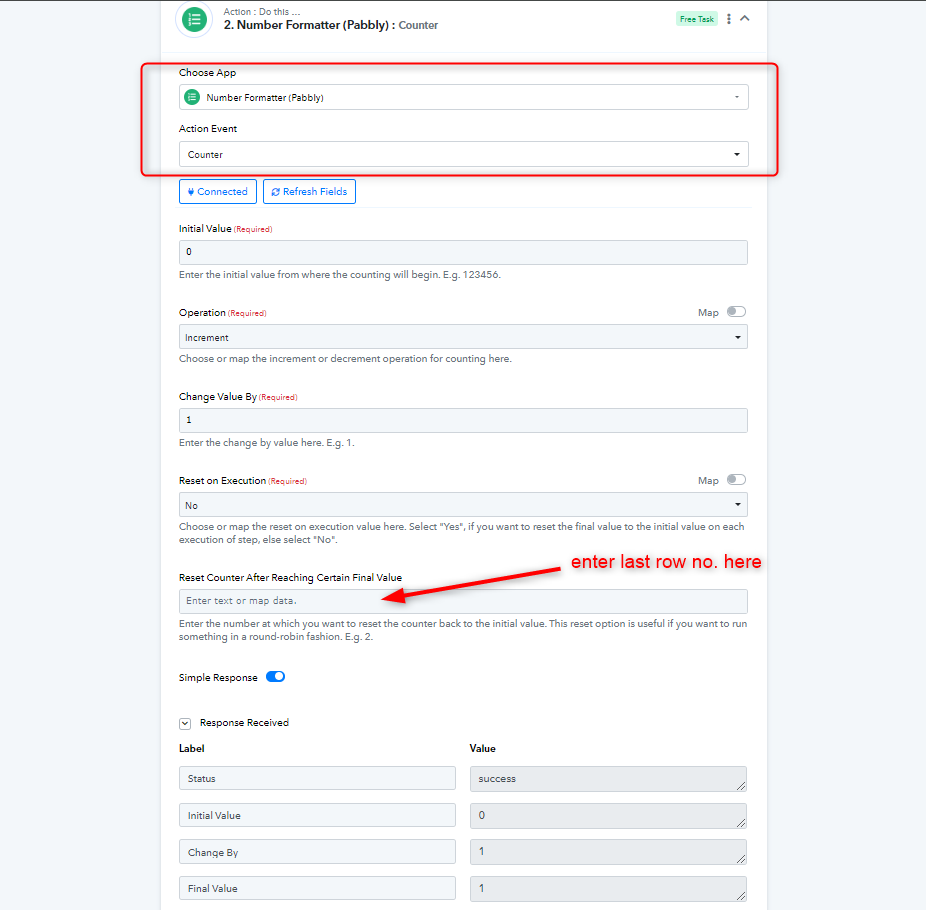
Task: Click the step title Number Formatter (Pabbly) : Counter
Action: (x=331, y=25)
